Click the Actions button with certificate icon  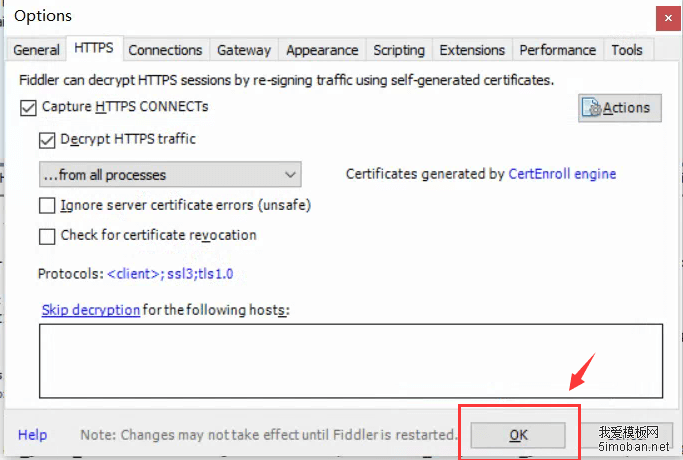(x=619, y=108)
